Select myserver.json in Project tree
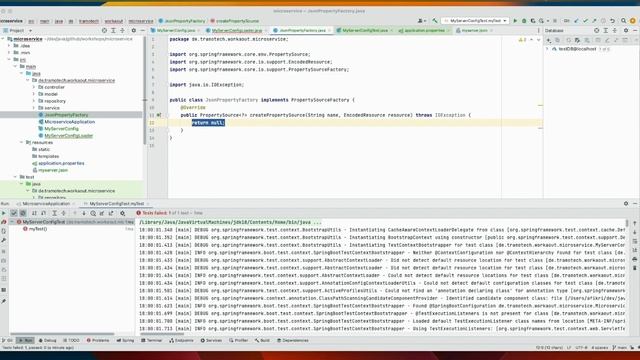This screenshot has height=360, width=640. click(x=53, y=170)
